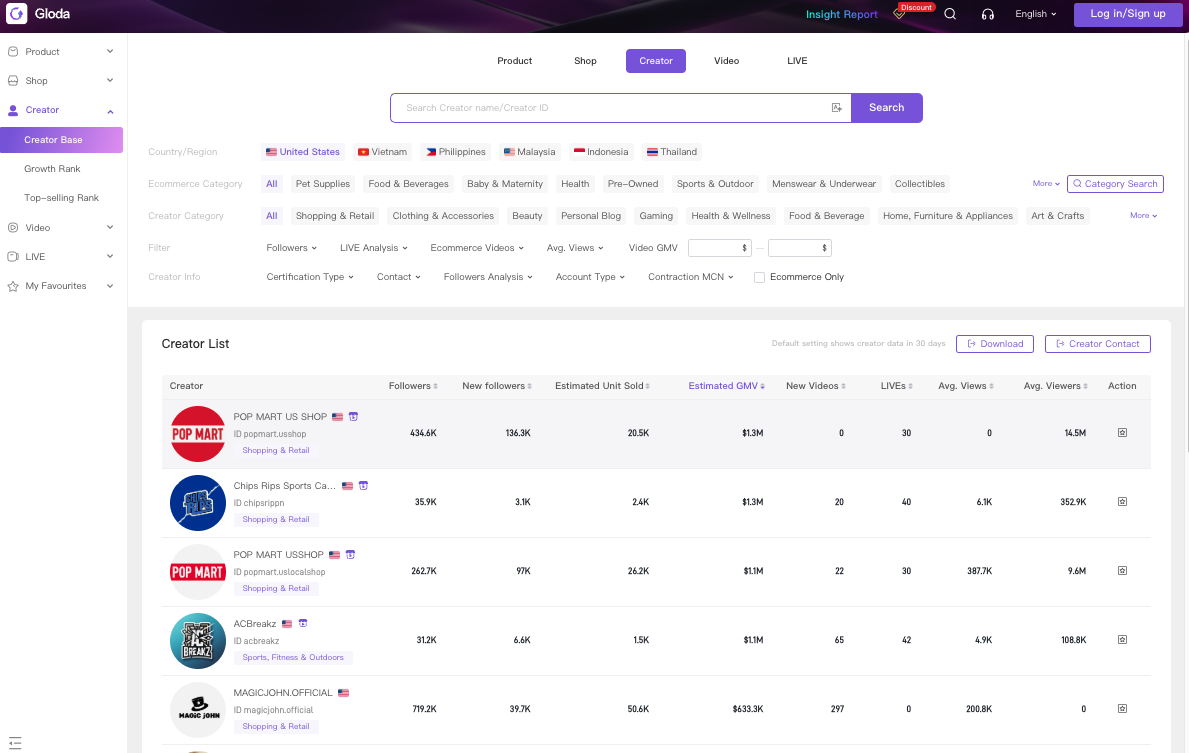
Task: Open POP MART US SHOP avatar
Action: pos(198,434)
